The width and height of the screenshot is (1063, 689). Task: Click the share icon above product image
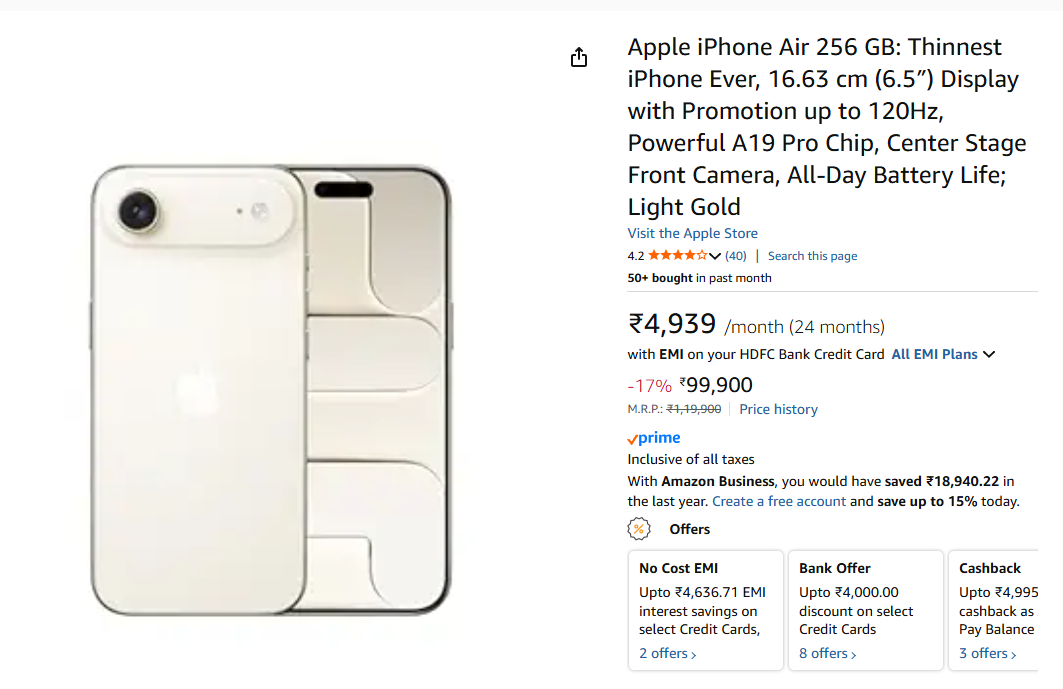coord(579,58)
